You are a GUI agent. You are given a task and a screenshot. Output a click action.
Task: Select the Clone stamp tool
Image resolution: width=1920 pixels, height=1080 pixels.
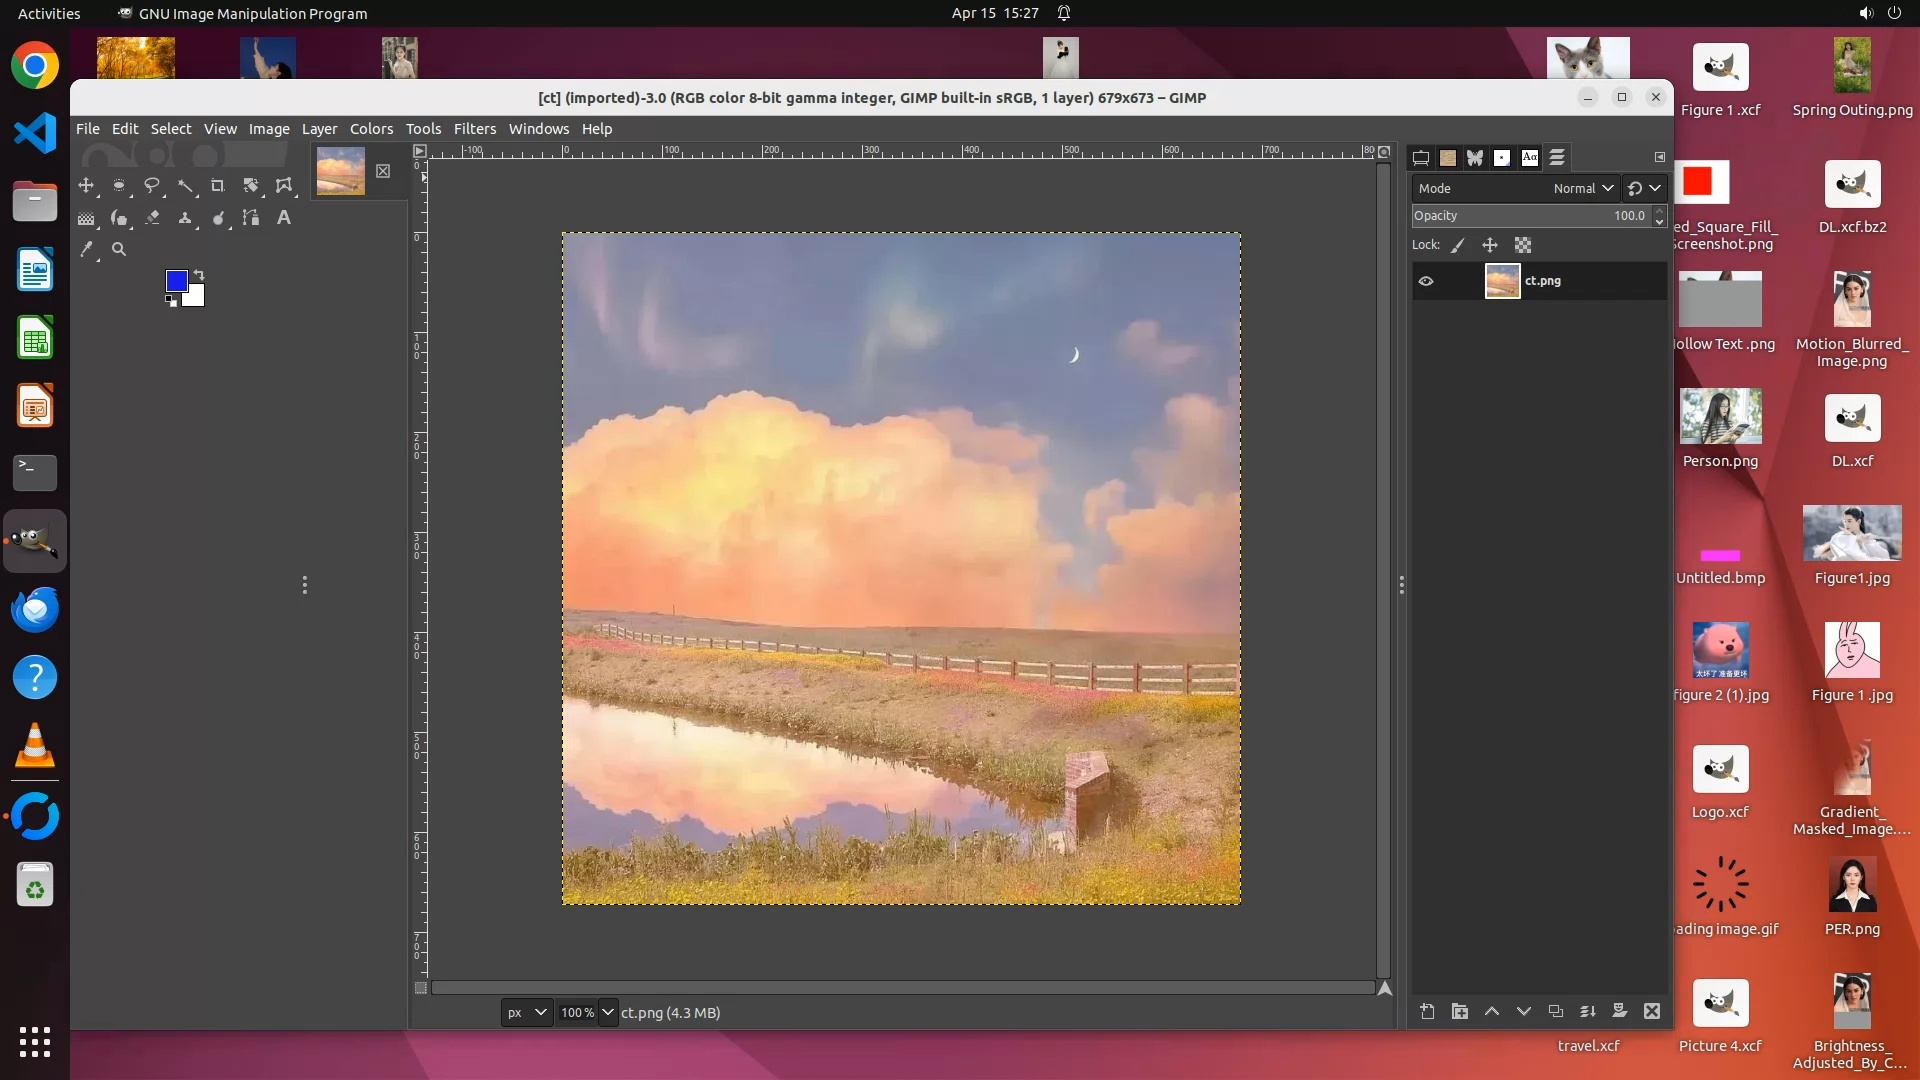(x=185, y=218)
